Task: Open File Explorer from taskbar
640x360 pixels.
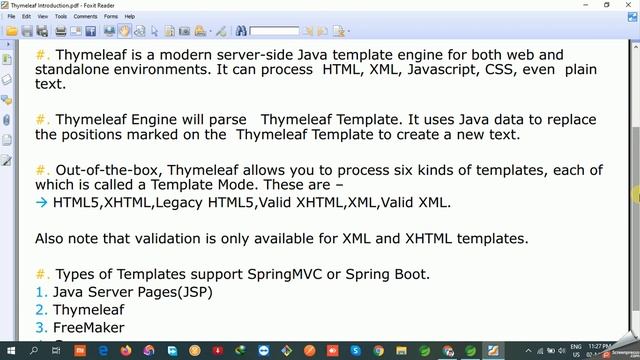Action: 402,351
